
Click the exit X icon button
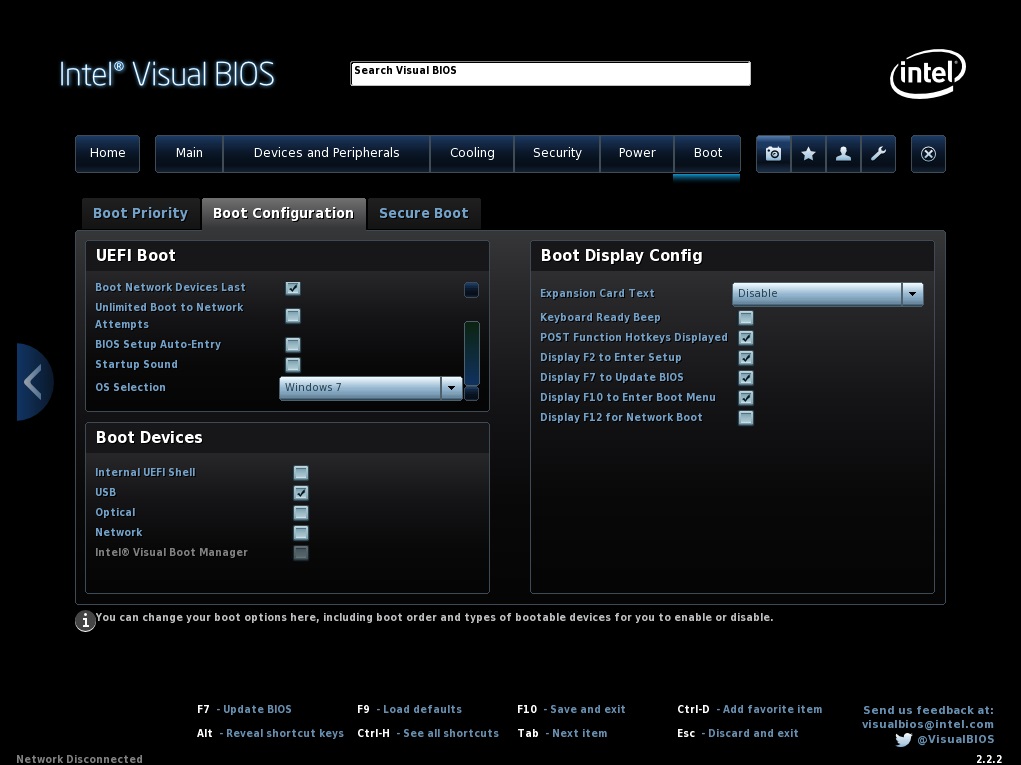(928, 154)
